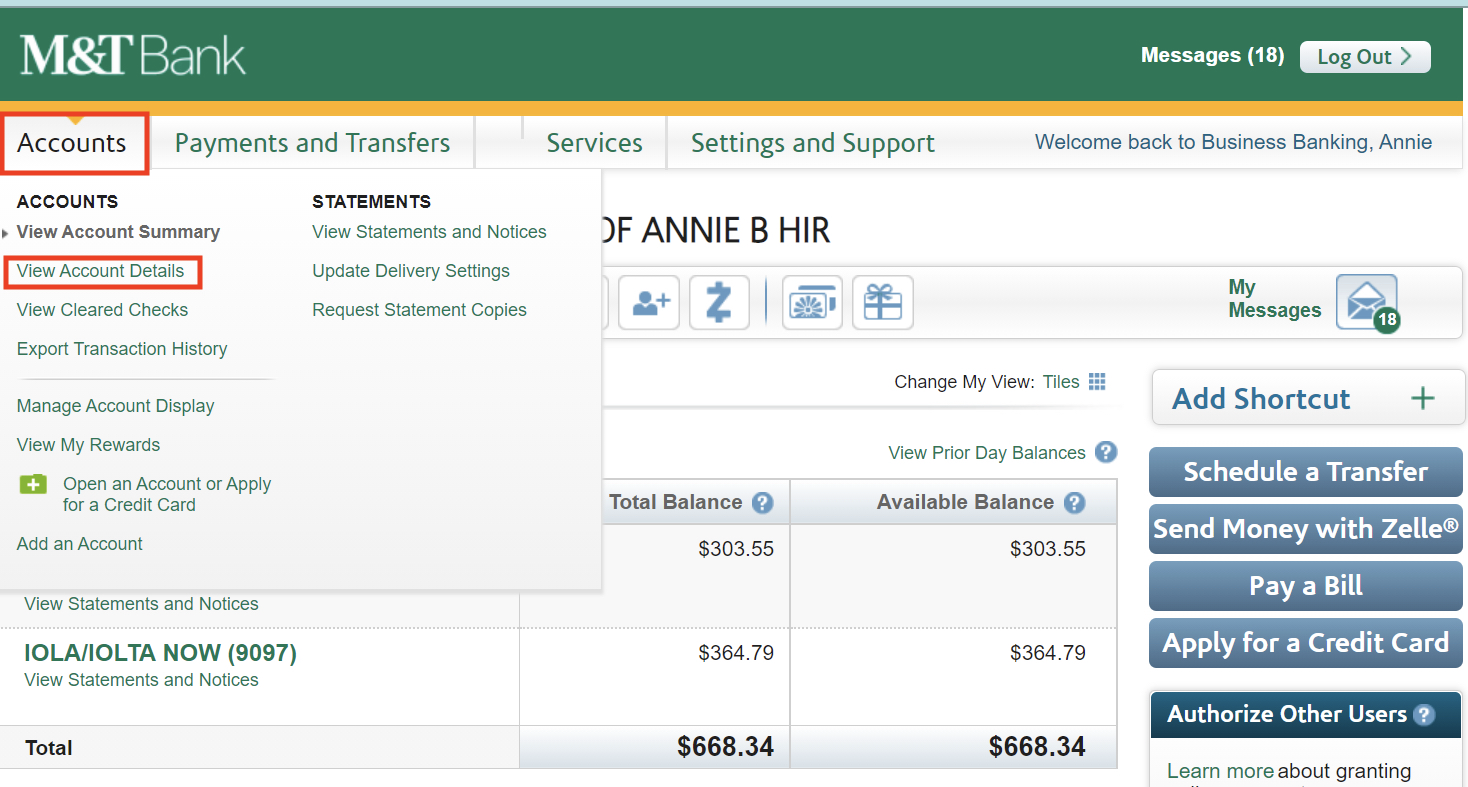Open the gift rewards icon
1468x787 pixels.
tap(883, 302)
